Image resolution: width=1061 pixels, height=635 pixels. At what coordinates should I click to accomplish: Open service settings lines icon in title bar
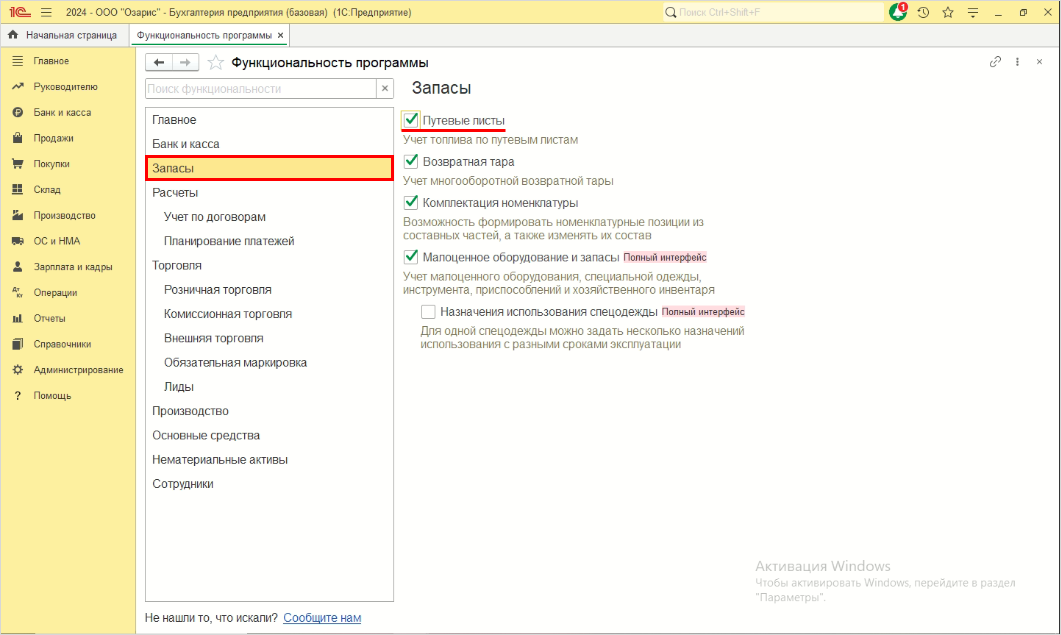click(x=972, y=12)
